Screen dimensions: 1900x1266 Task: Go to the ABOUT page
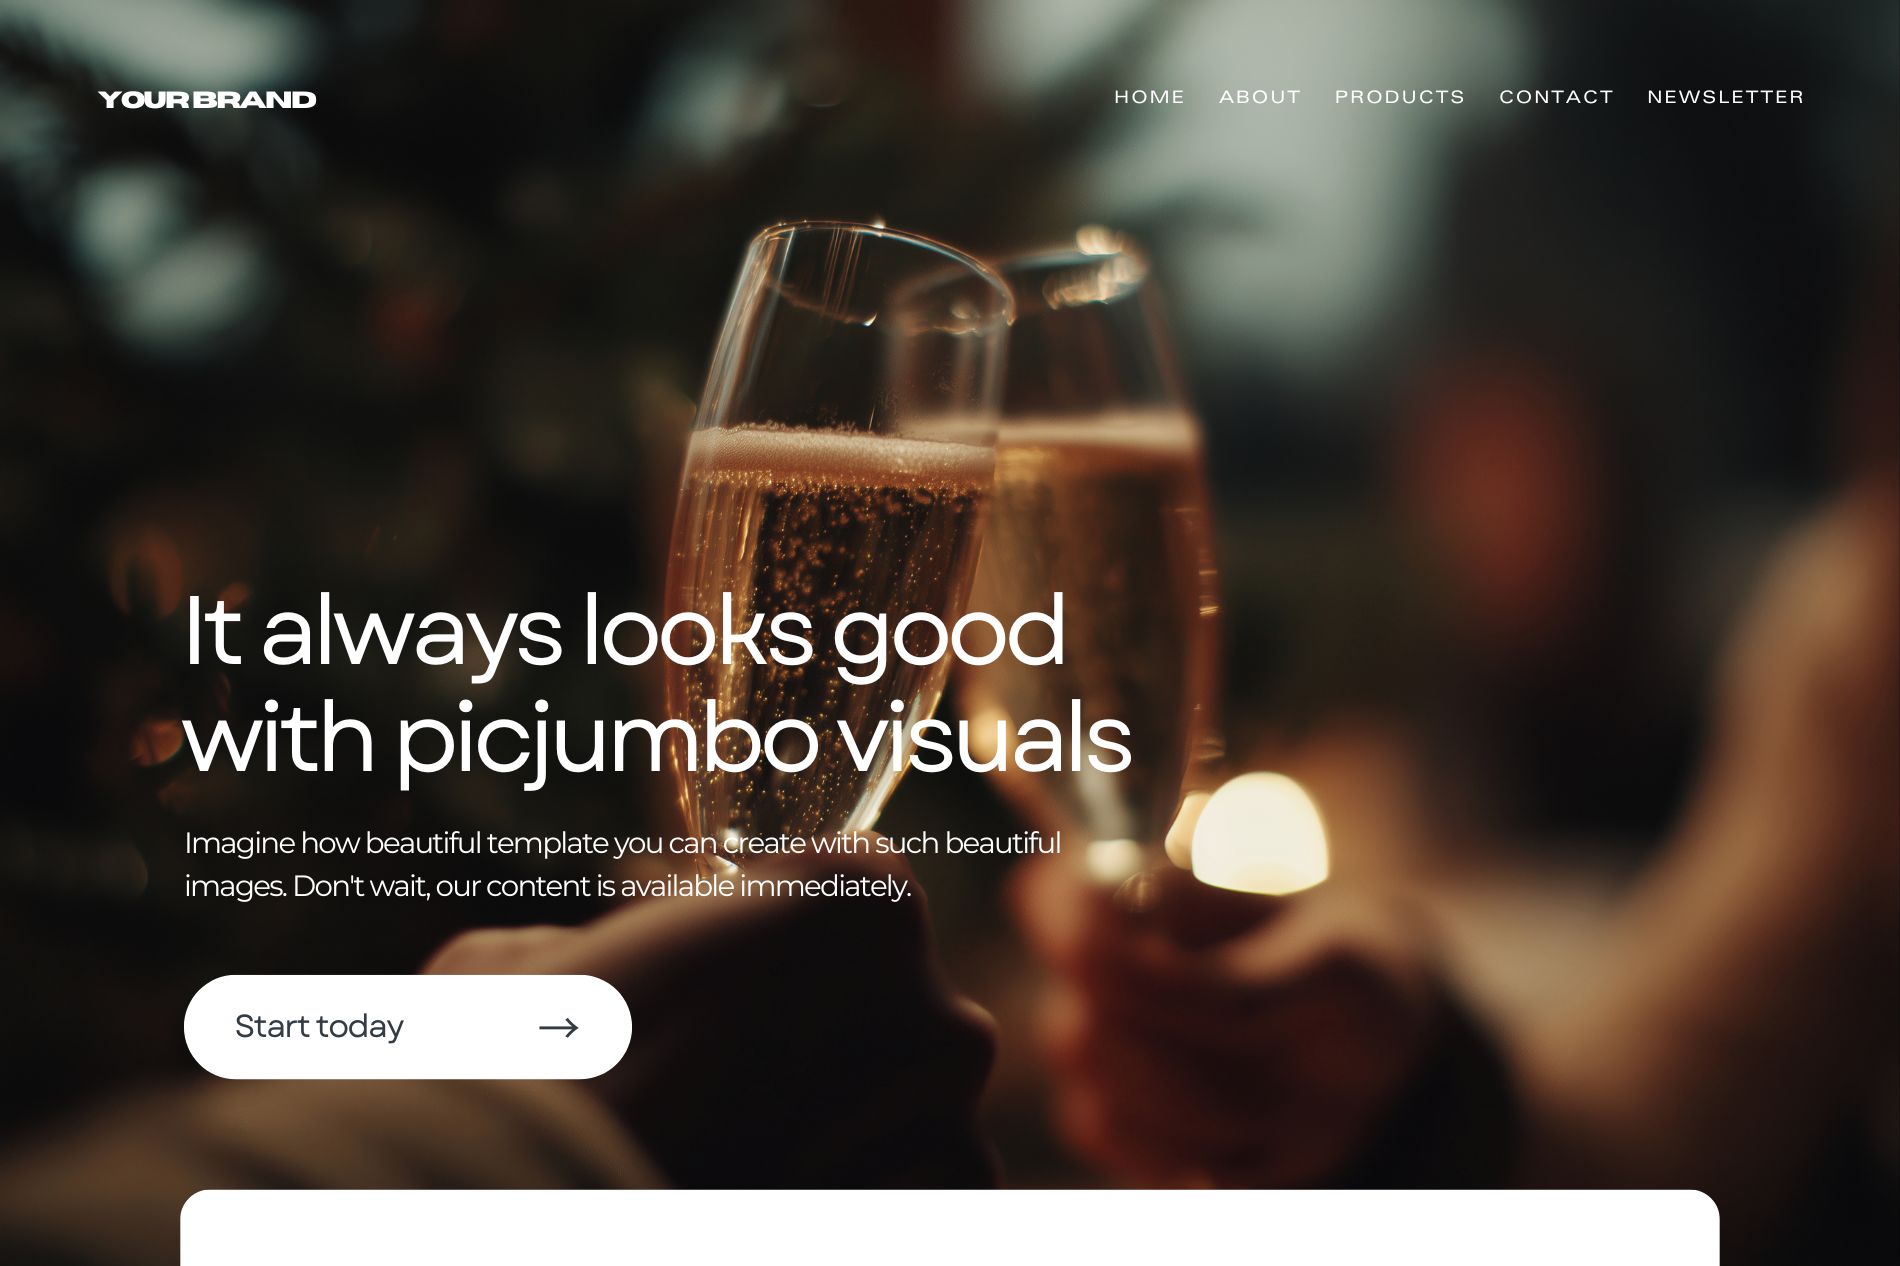point(1260,97)
